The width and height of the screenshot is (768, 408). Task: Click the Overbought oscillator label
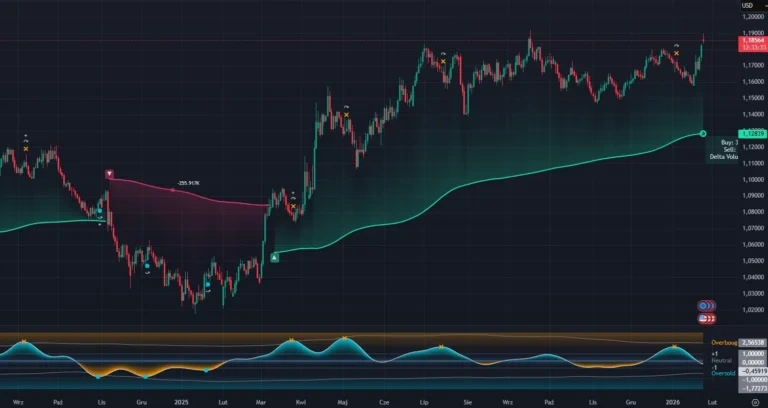coord(724,343)
